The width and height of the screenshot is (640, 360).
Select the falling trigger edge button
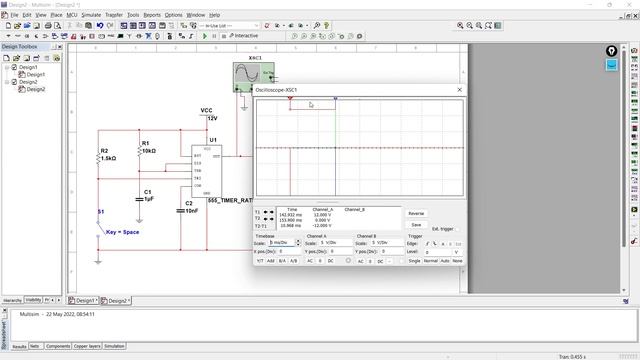(x=435, y=244)
